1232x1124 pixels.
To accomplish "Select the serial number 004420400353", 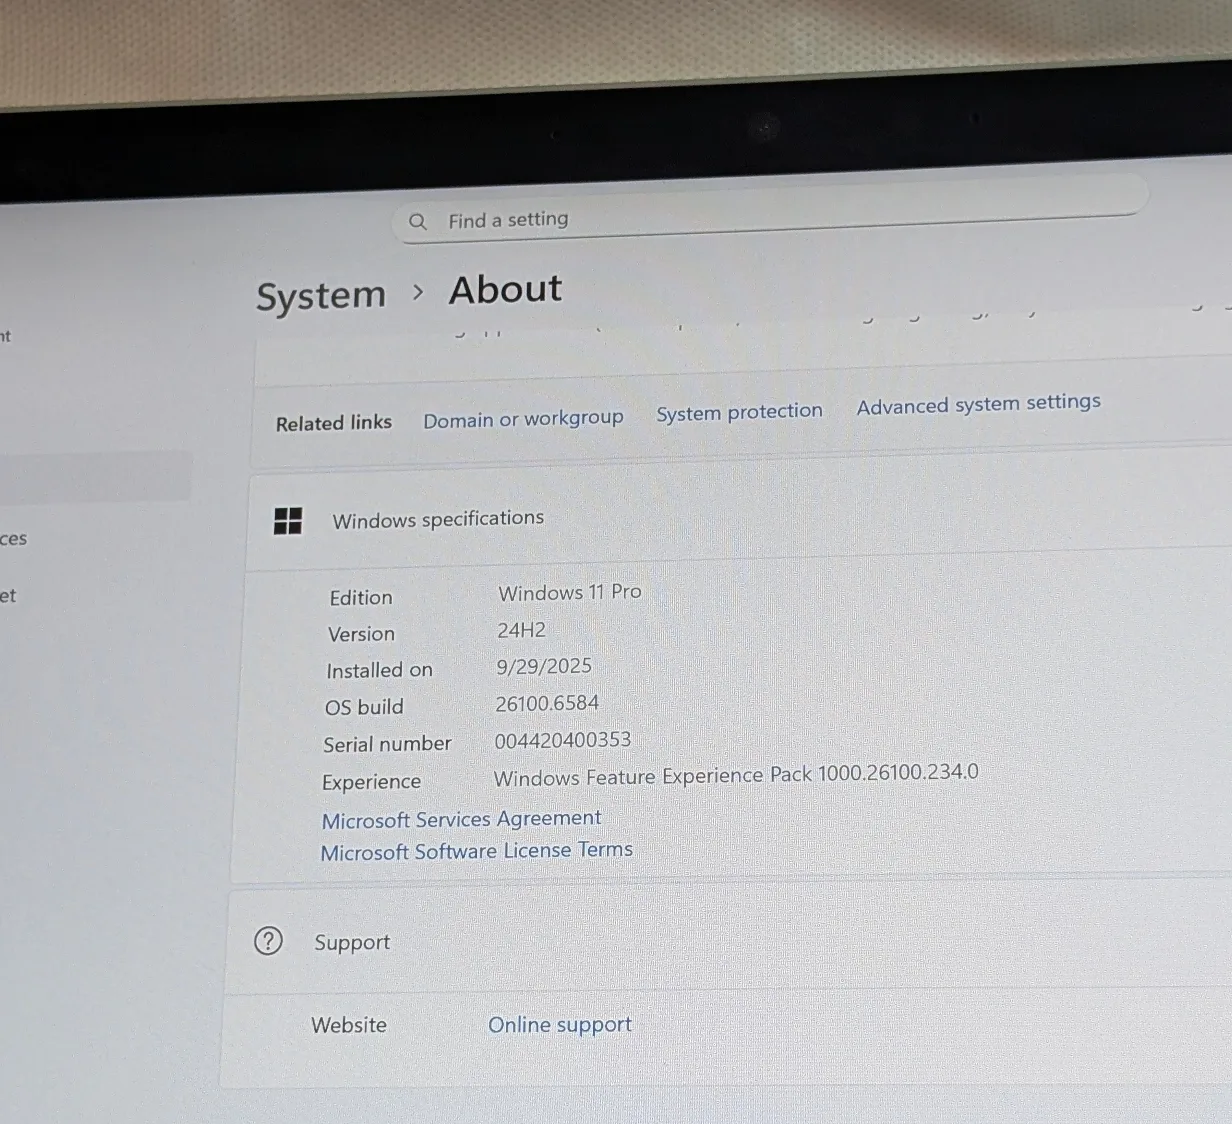I will pos(563,739).
